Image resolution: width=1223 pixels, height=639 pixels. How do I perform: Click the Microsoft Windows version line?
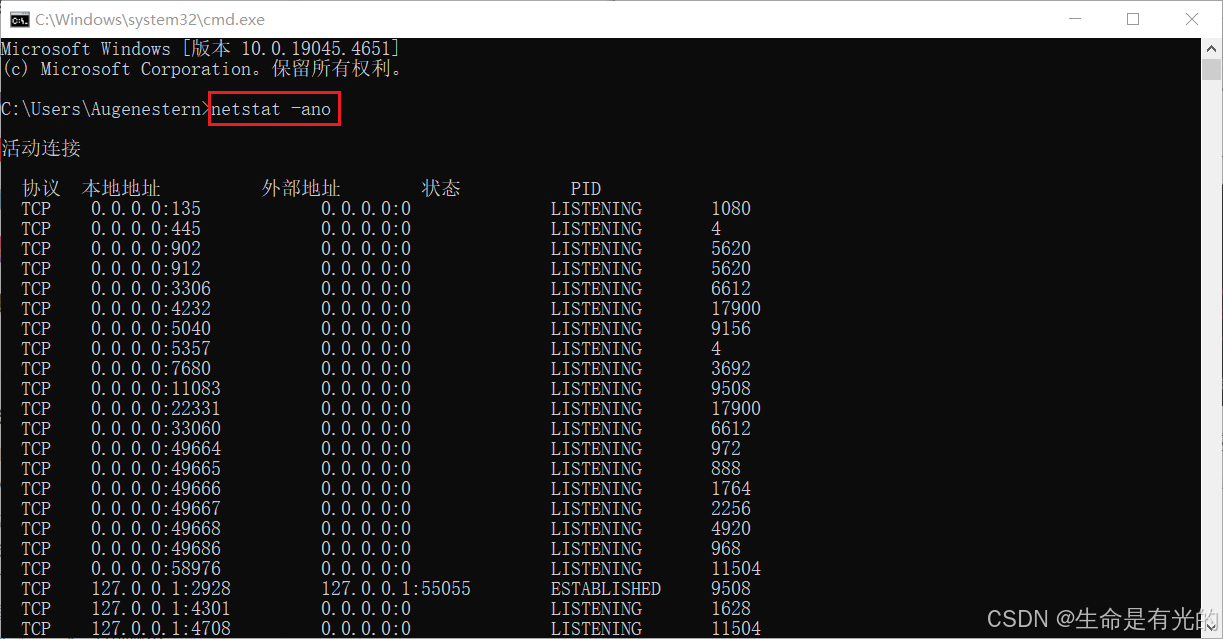[x=201, y=49]
